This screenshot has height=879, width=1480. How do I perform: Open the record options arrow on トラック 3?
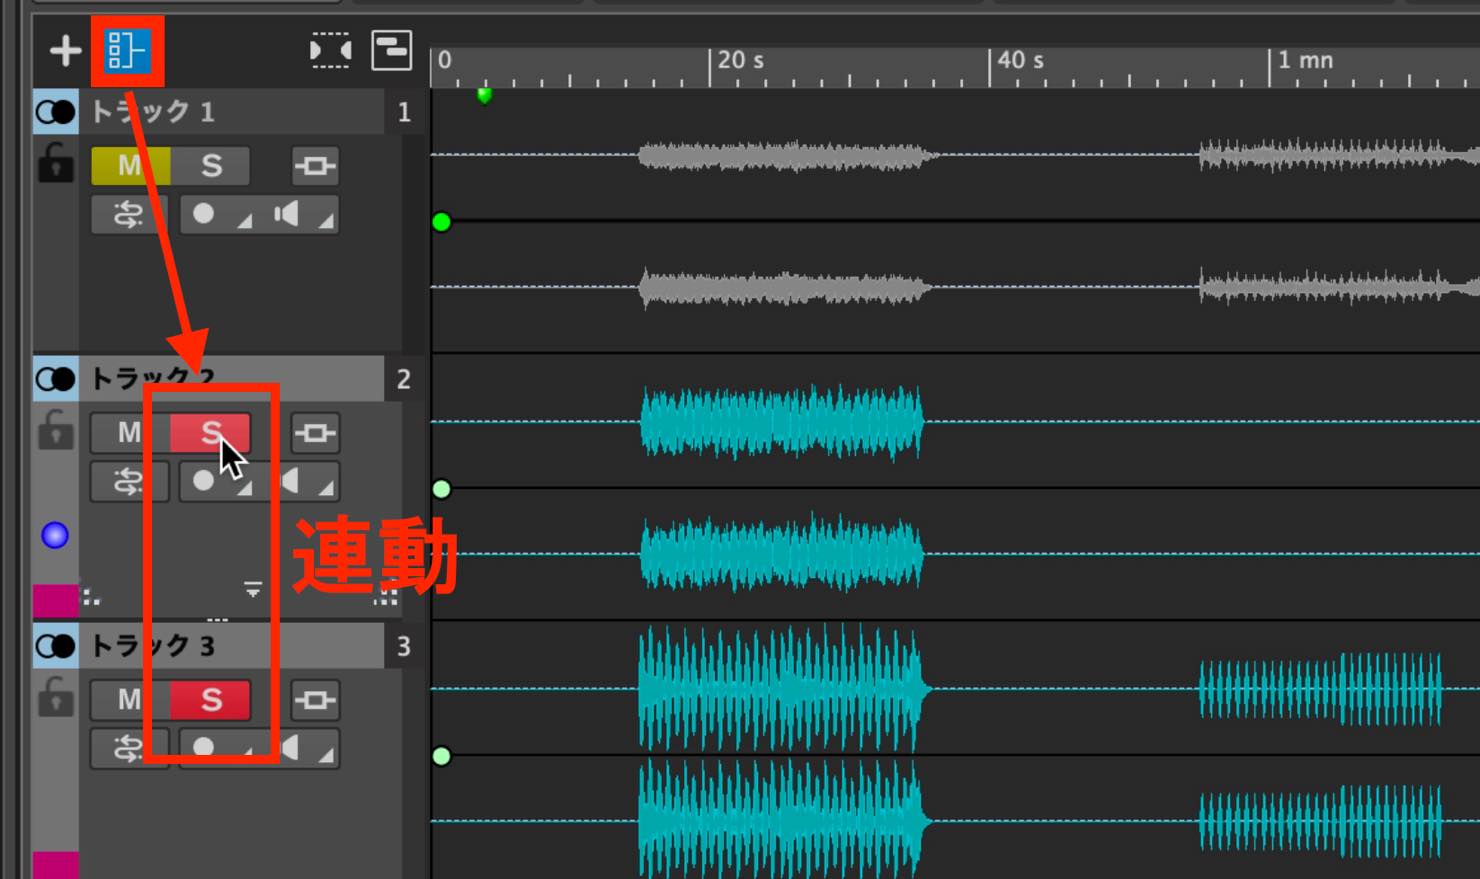click(x=245, y=755)
